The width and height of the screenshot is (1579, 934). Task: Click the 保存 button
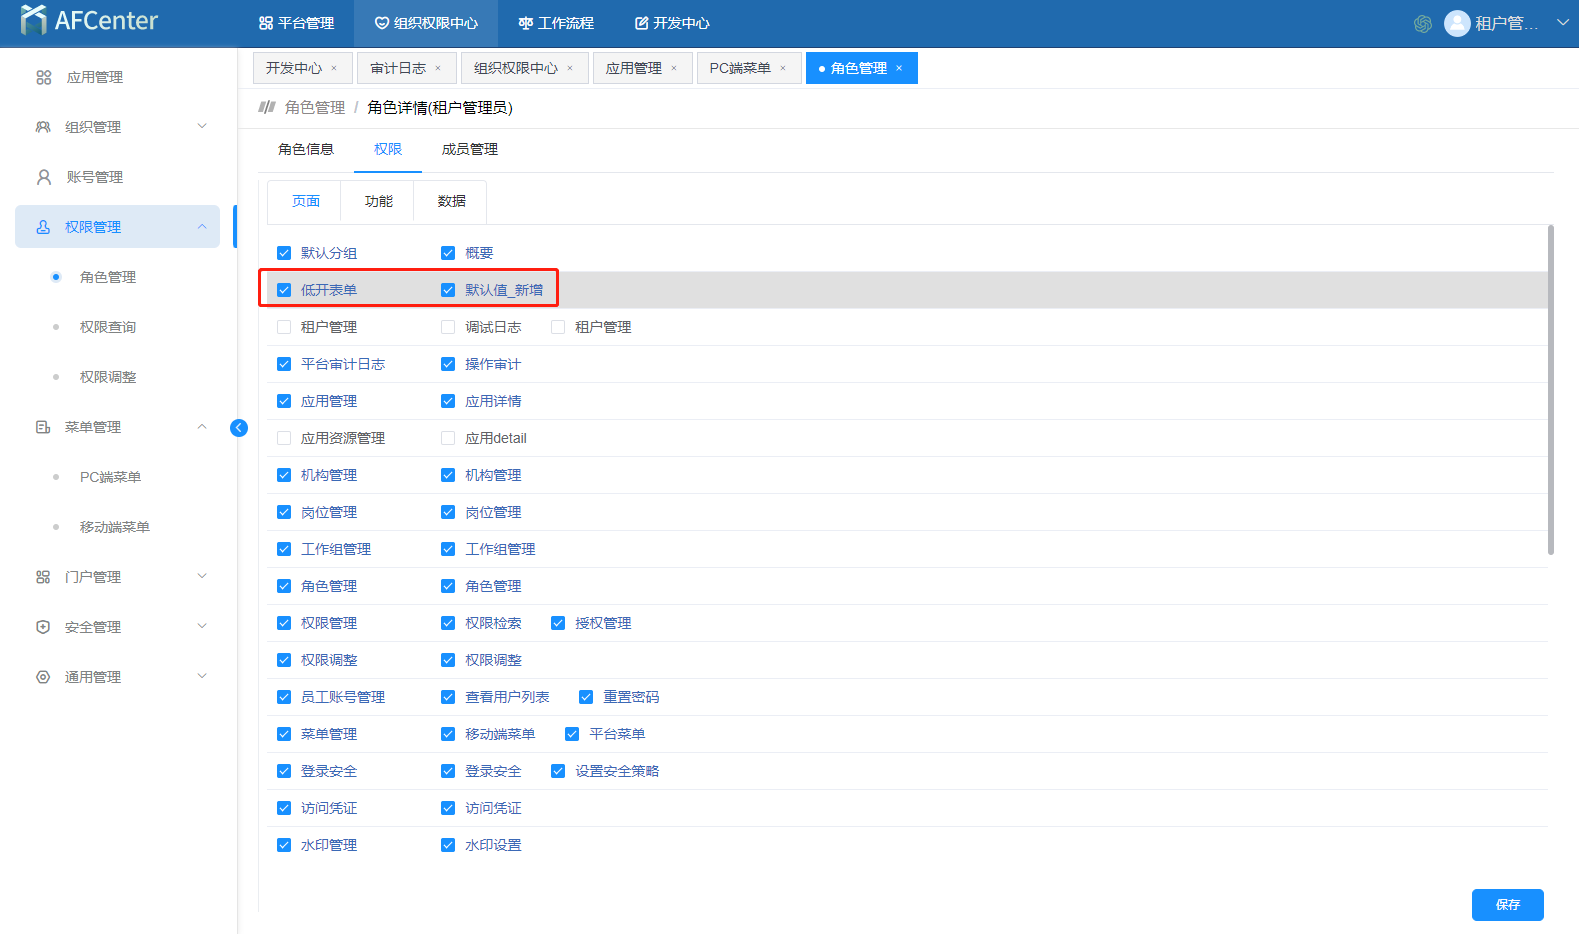[1507, 904]
